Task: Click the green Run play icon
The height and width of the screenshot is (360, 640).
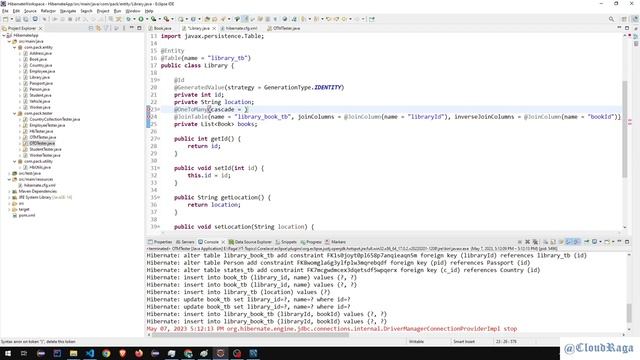Action: click(141, 19)
